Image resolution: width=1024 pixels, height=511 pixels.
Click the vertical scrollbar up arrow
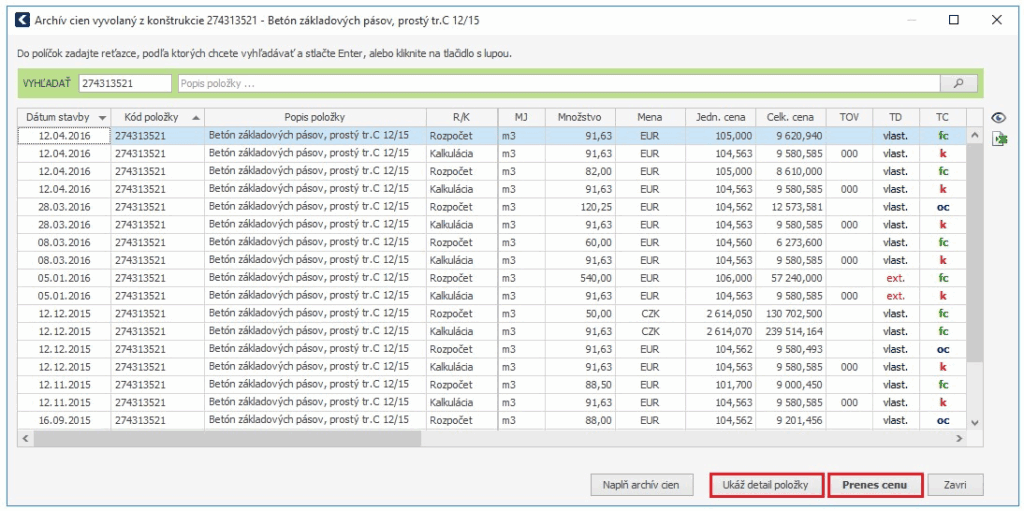tap(975, 135)
